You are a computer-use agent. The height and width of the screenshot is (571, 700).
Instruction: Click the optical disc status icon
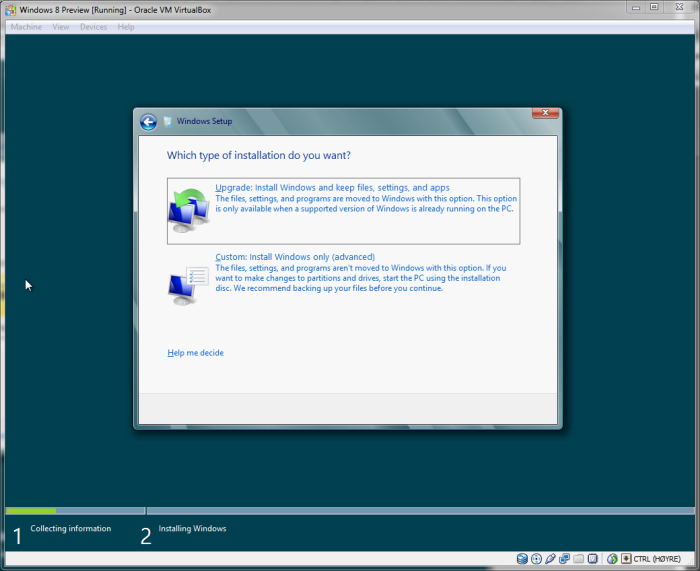point(536,558)
